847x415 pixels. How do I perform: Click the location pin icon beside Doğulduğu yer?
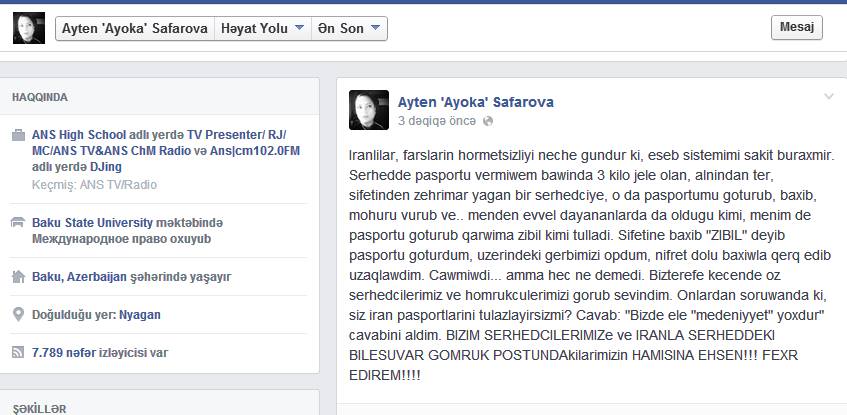click(18, 314)
